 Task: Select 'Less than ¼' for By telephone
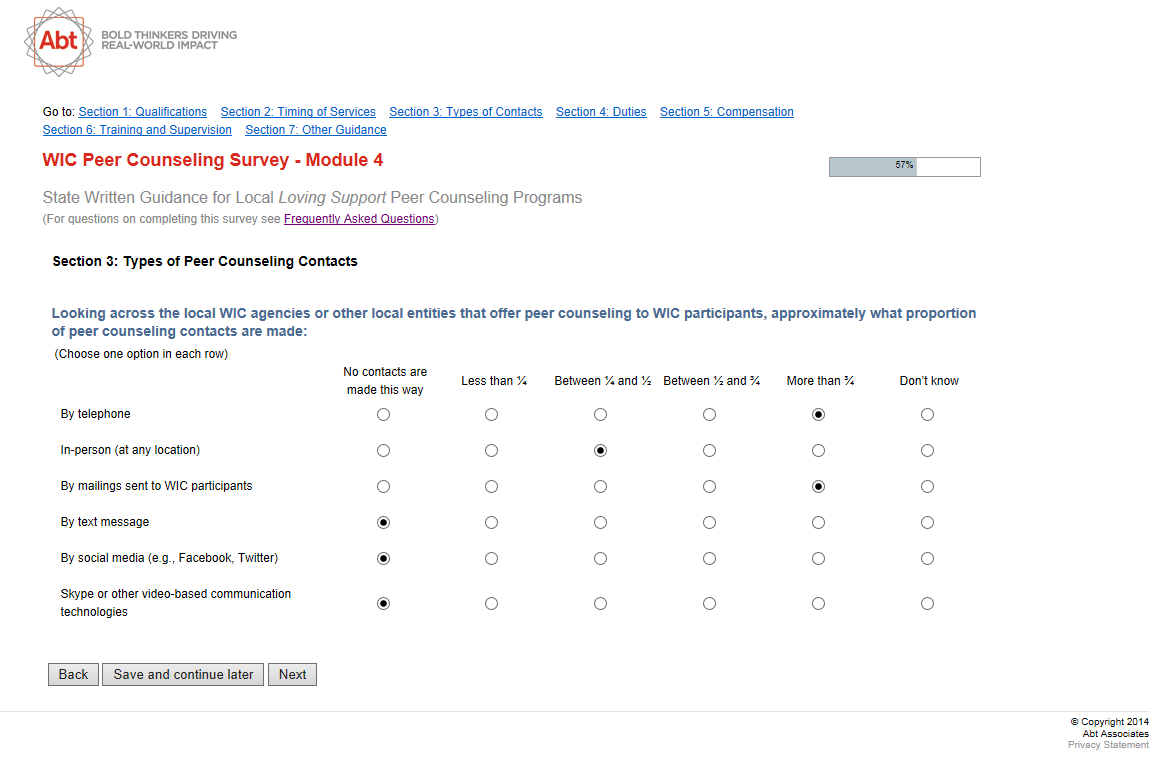tap(491, 415)
